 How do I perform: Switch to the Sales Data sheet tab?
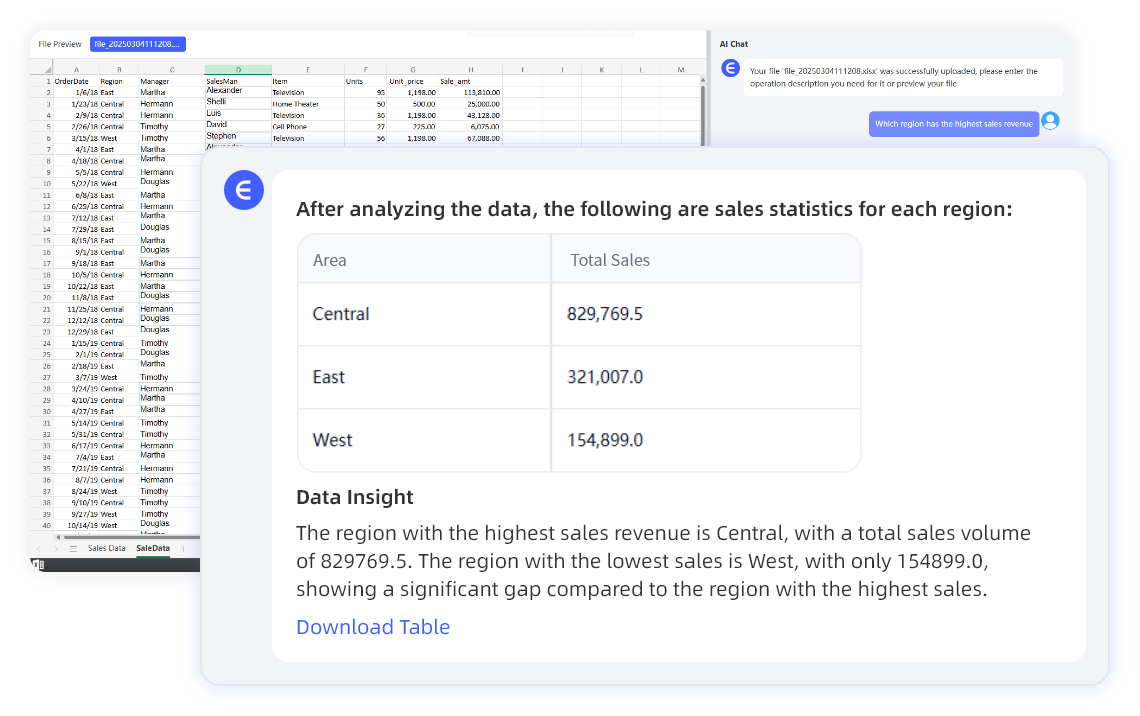pyautogui.click(x=106, y=549)
